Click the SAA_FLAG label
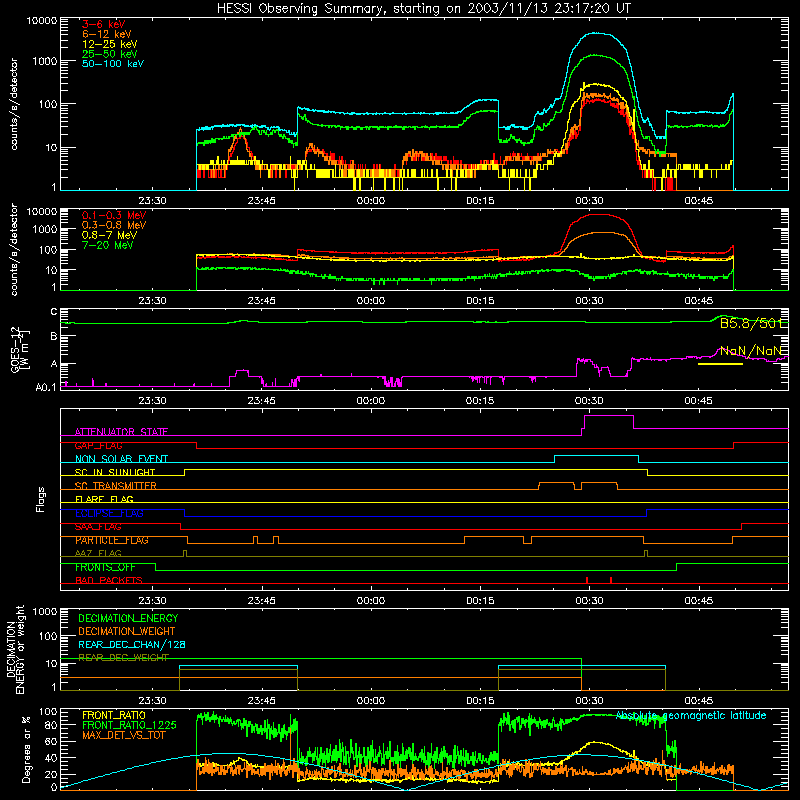 pos(98,527)
